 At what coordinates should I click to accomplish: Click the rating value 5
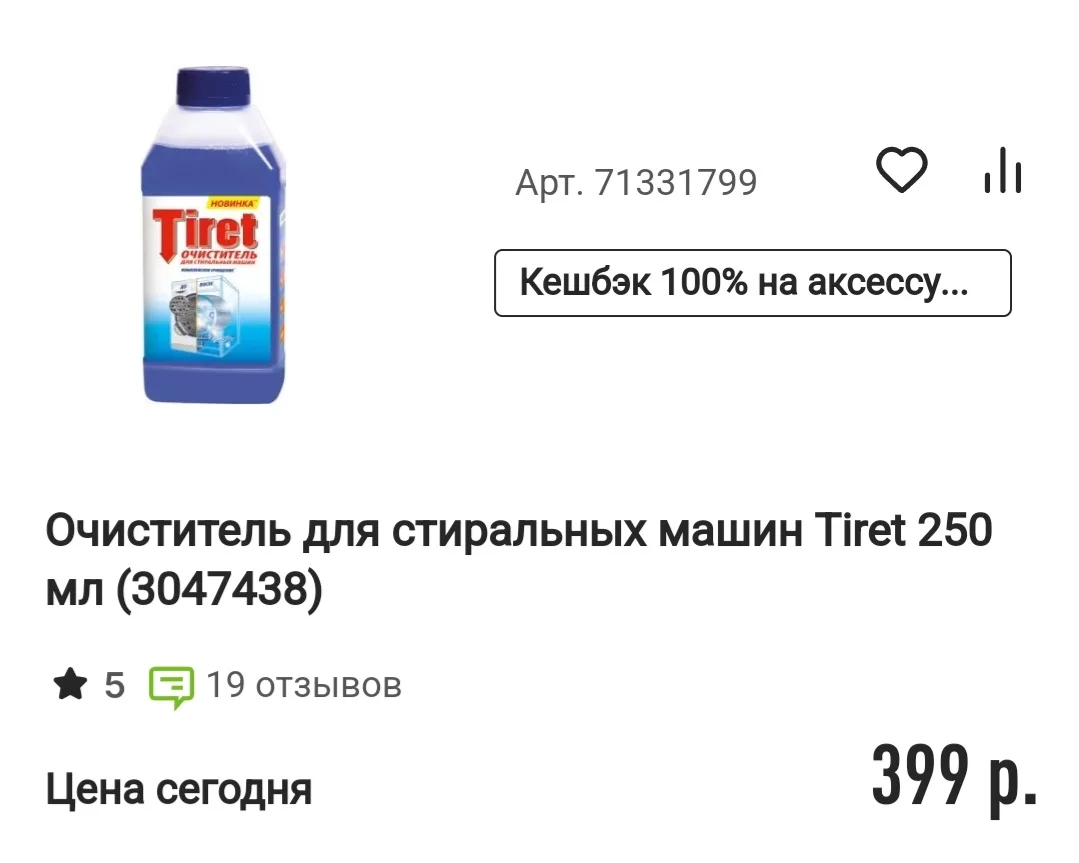pos(115,685)
